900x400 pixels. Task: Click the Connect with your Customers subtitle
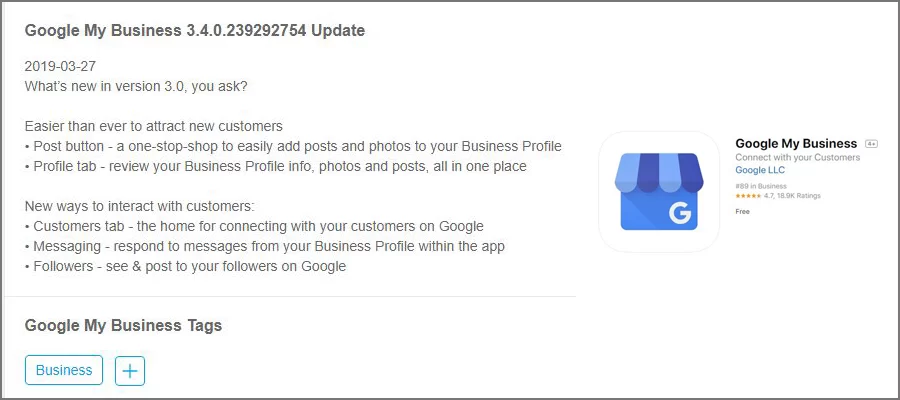[x=797, y=158]
